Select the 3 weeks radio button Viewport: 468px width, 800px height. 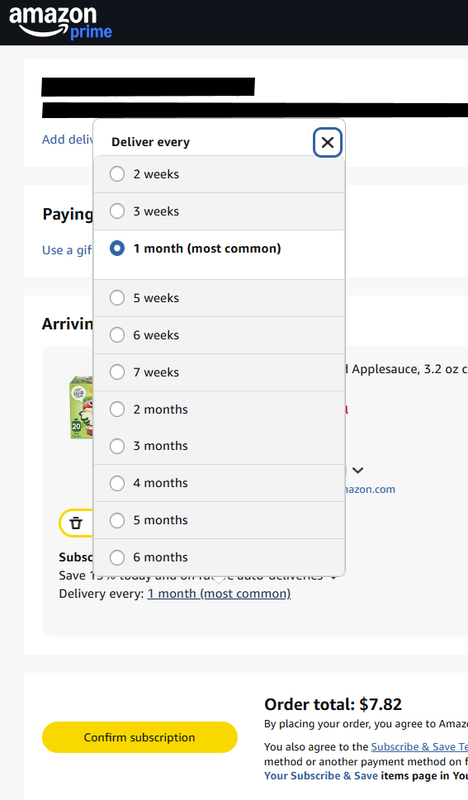coord(117,211)
